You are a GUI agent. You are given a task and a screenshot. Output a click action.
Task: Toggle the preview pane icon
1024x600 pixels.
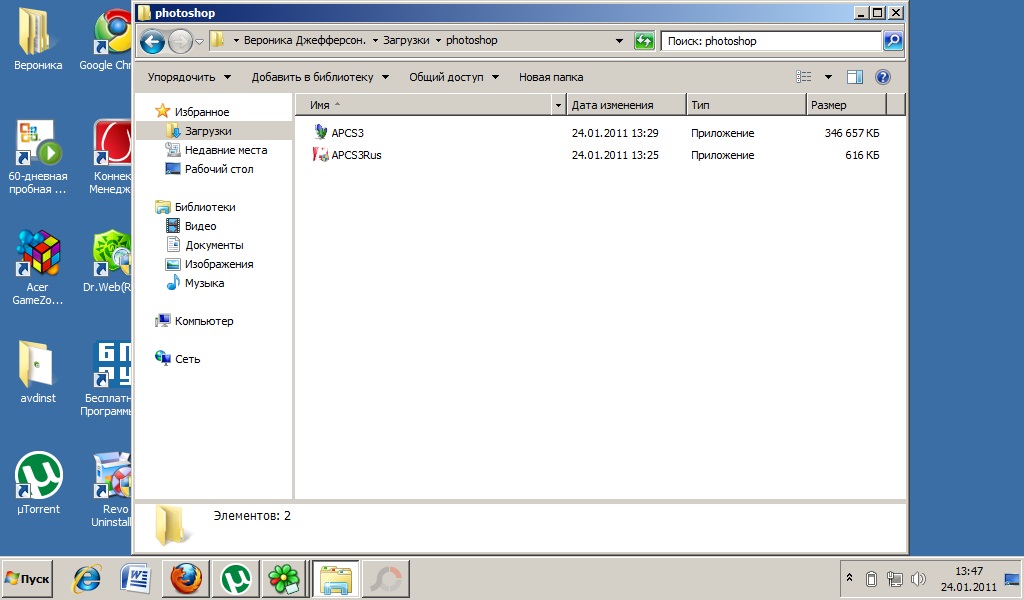(x=855, y=77)
